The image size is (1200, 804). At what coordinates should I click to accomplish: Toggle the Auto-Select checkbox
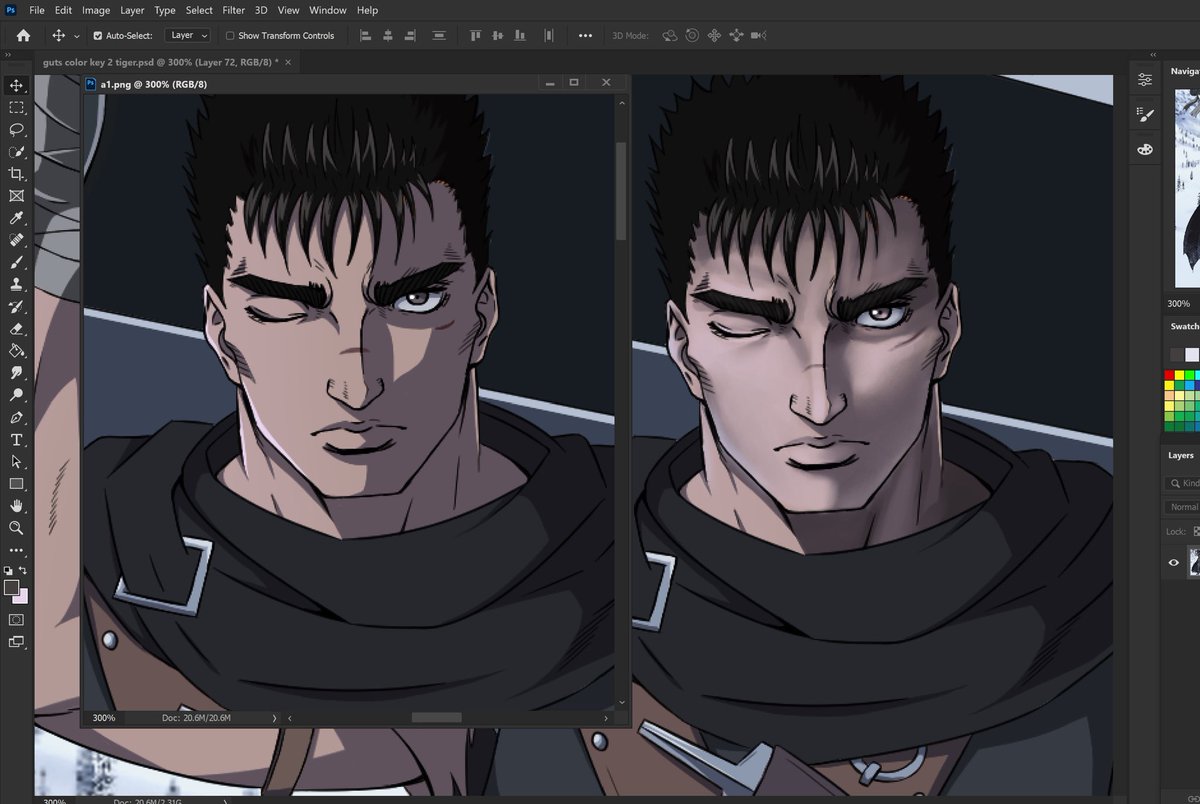98,35
